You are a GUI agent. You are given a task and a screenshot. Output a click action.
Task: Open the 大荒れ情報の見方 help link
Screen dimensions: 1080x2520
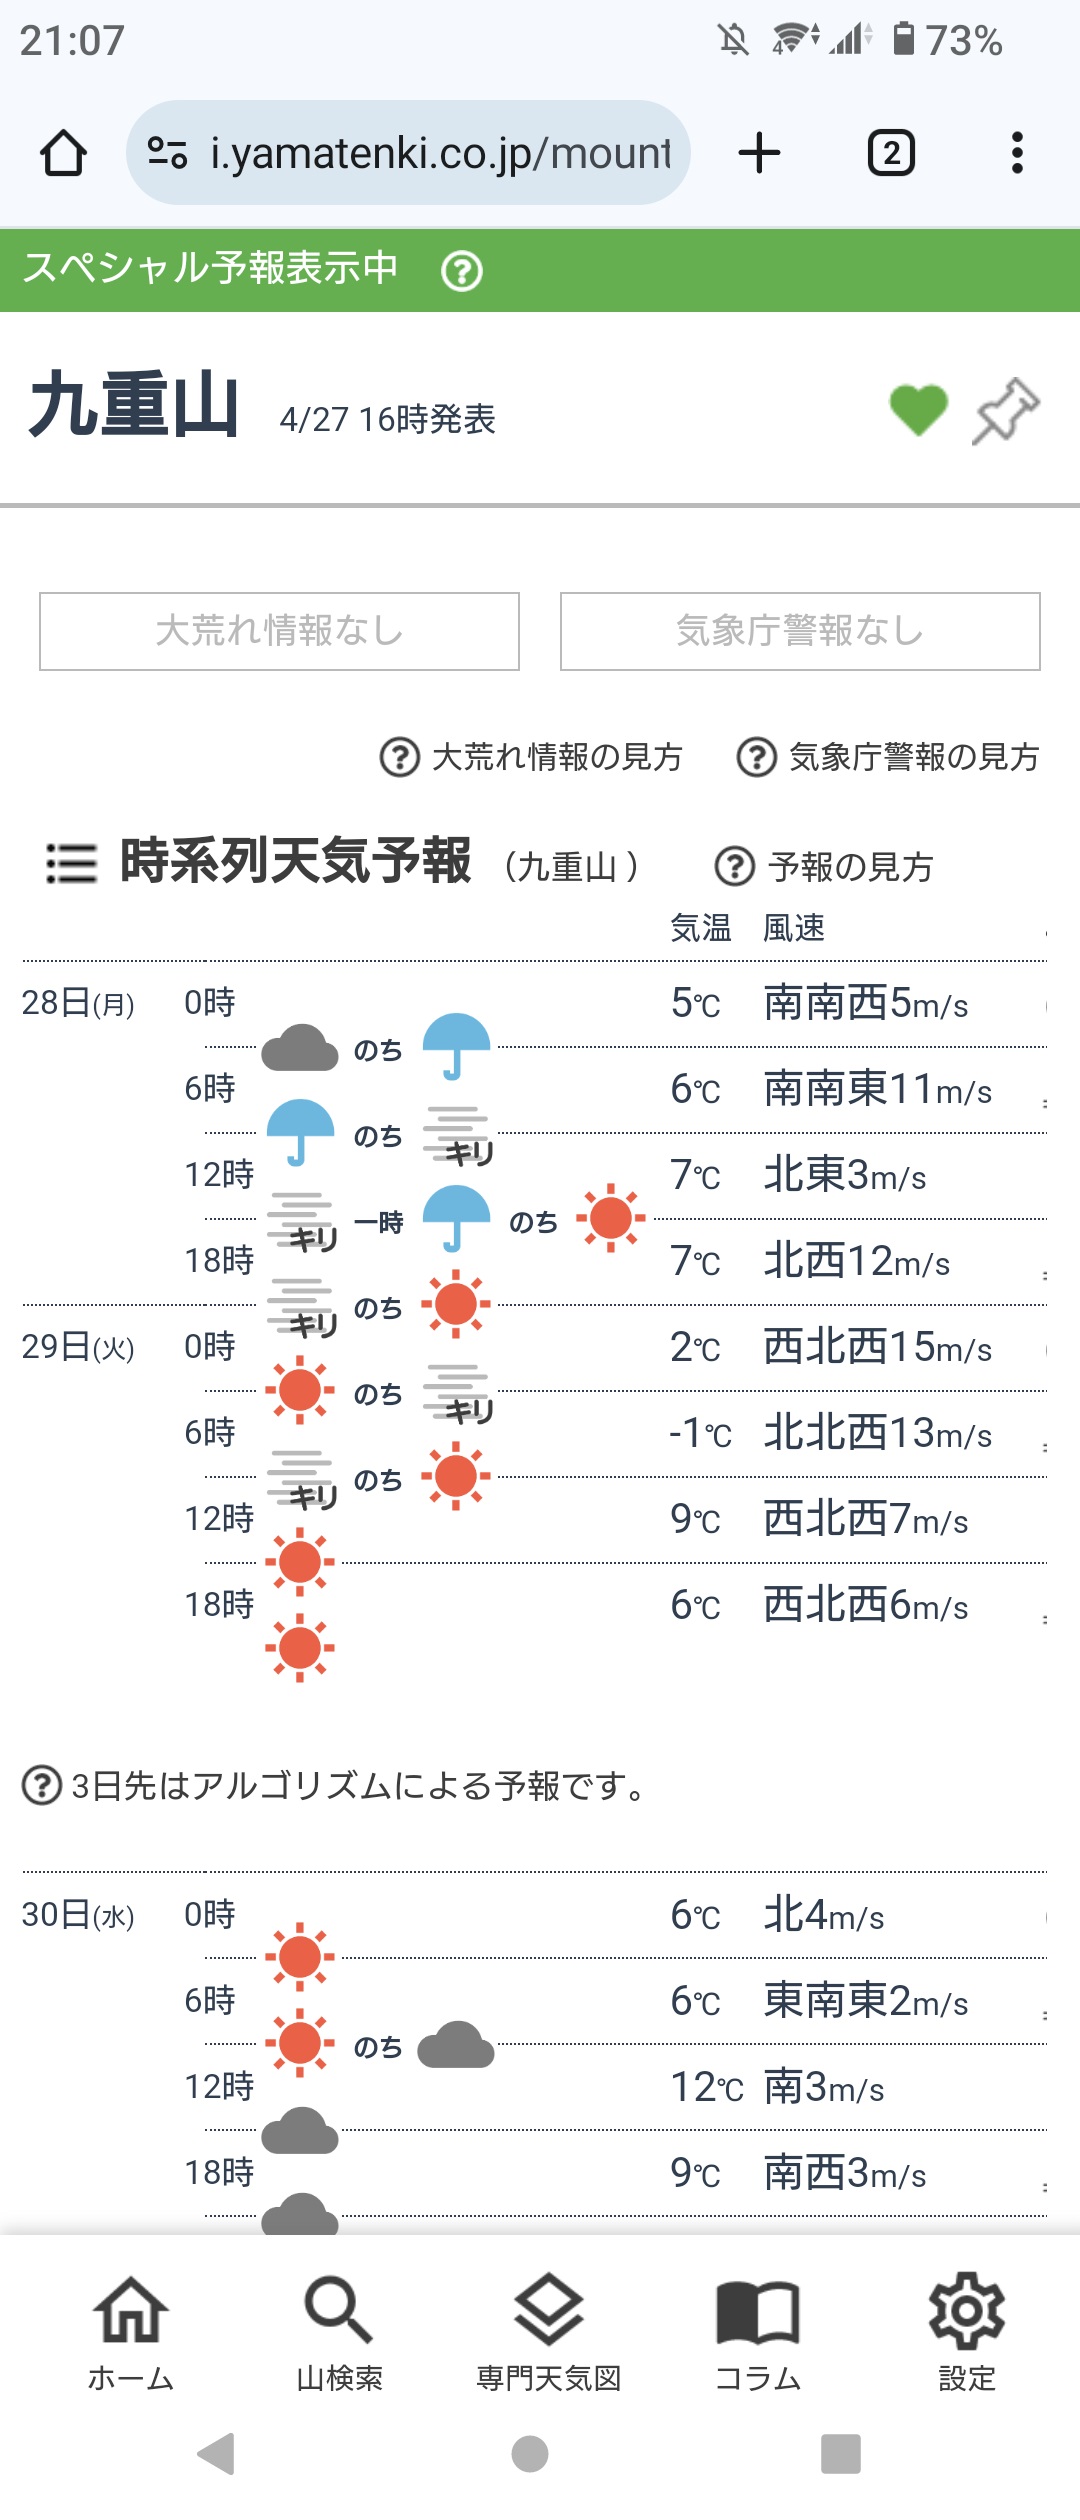pyautogui.click(x=532, y=757)
